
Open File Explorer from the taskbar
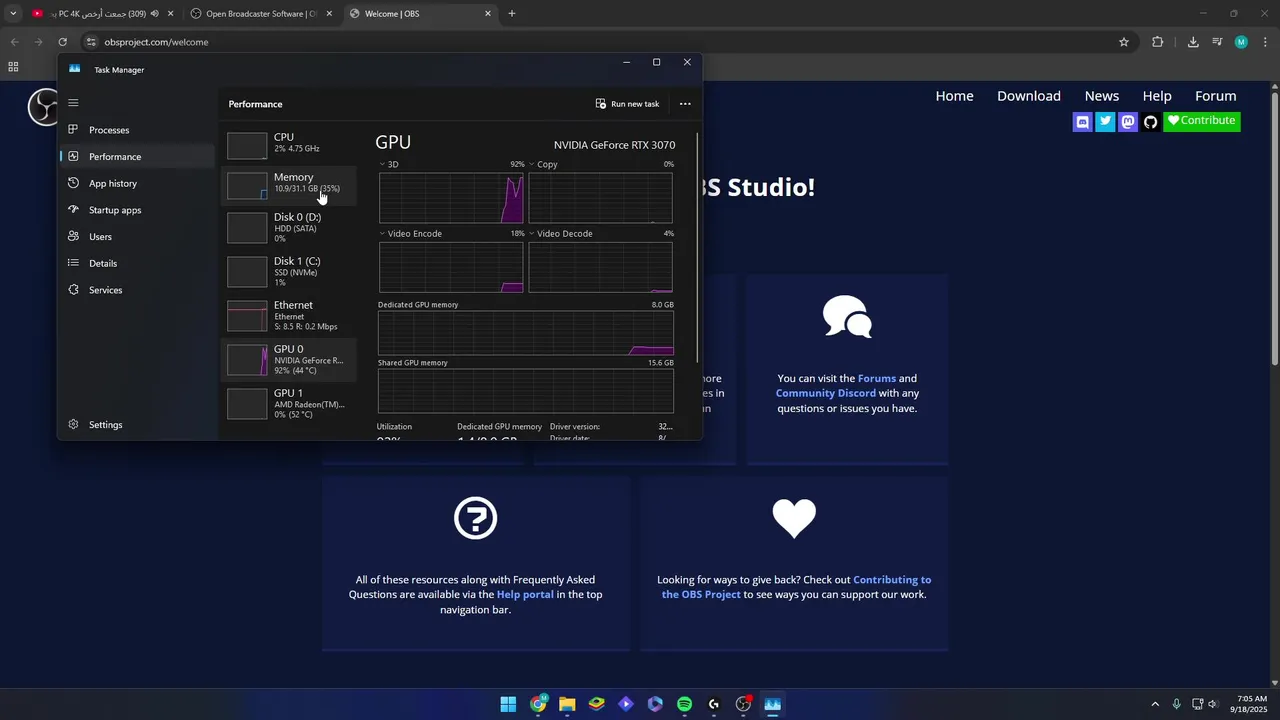coord(567,704)
